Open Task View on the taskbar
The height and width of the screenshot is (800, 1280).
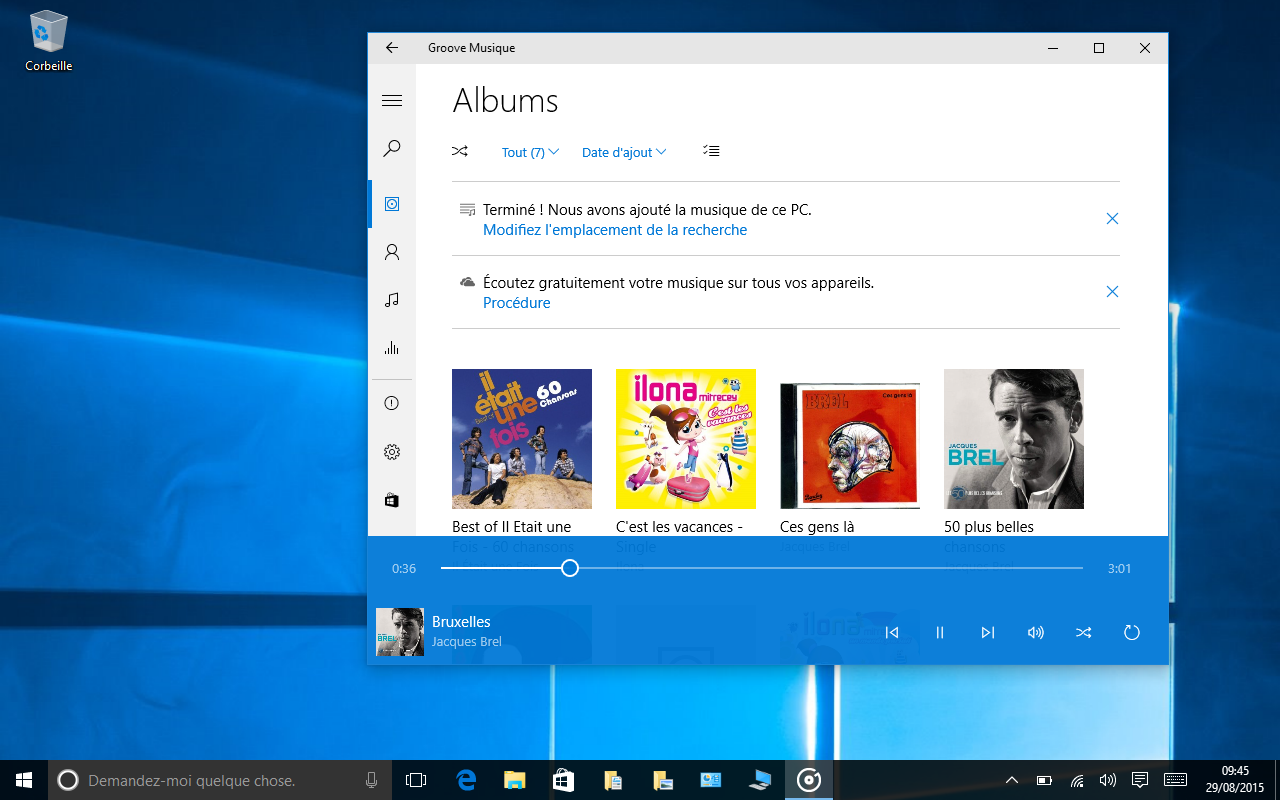(416, 780)
